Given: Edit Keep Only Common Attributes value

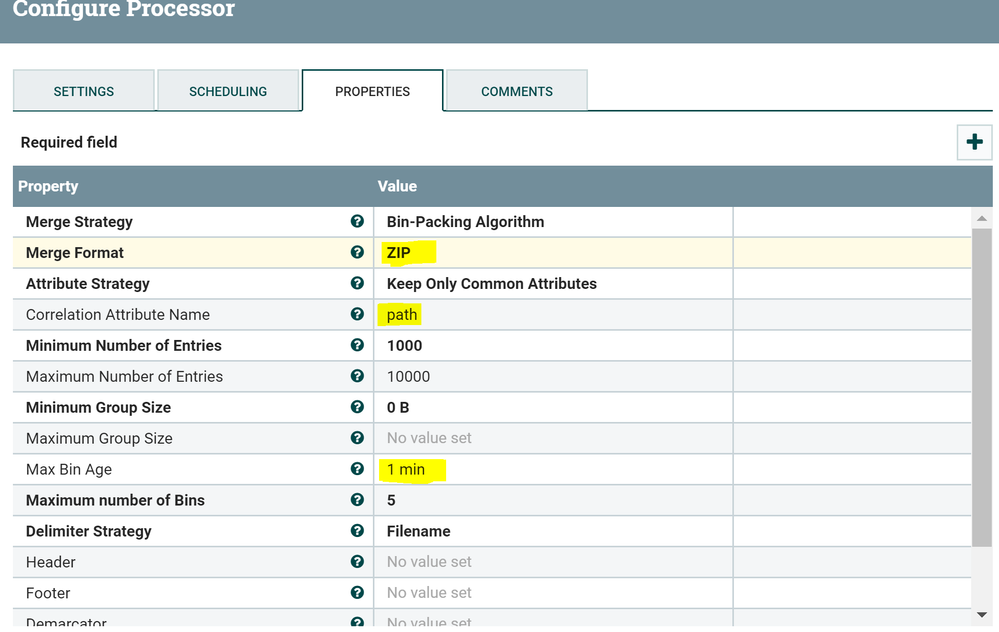Looking at the screenshot, I should (x=491, y=284).
